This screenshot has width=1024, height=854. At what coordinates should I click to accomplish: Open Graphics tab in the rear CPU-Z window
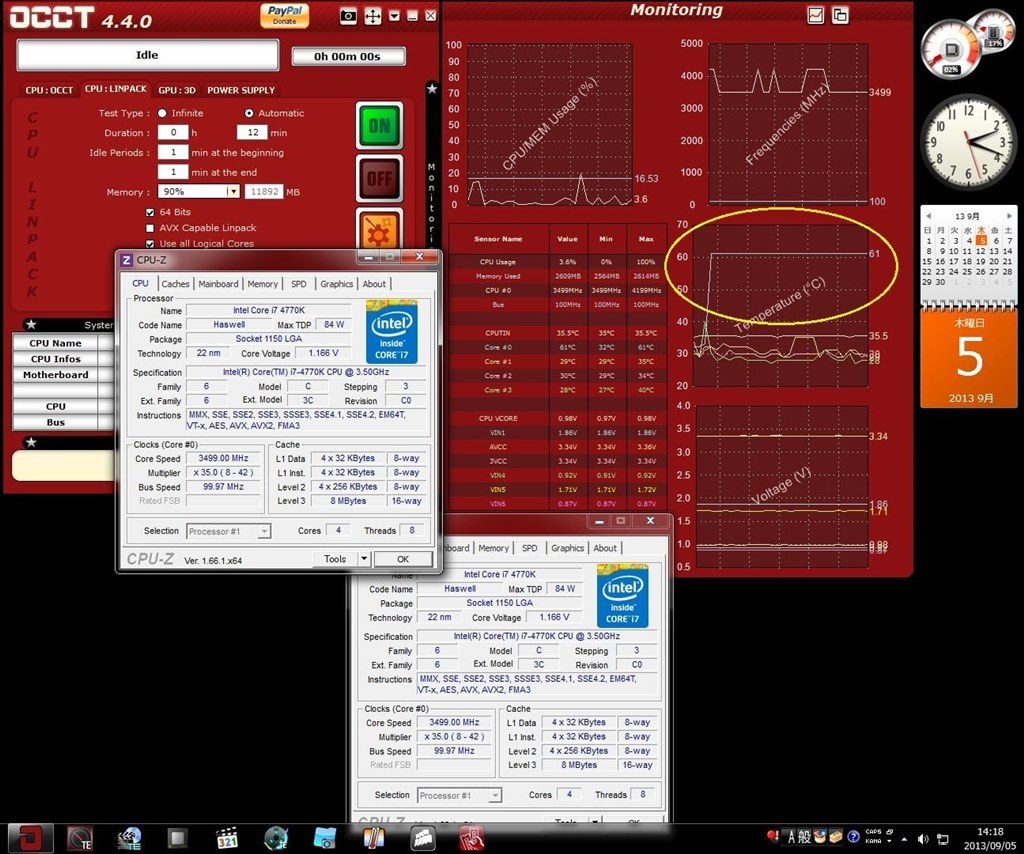coord(567,548)
